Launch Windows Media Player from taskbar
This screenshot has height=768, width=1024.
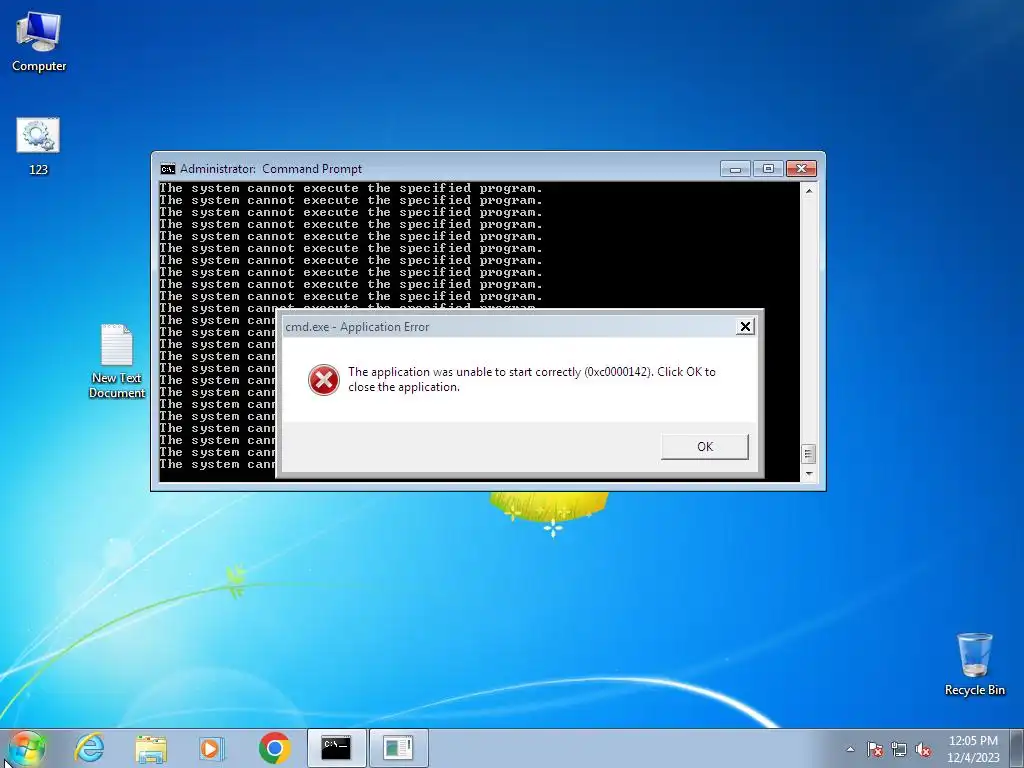(x=212, y=748)
